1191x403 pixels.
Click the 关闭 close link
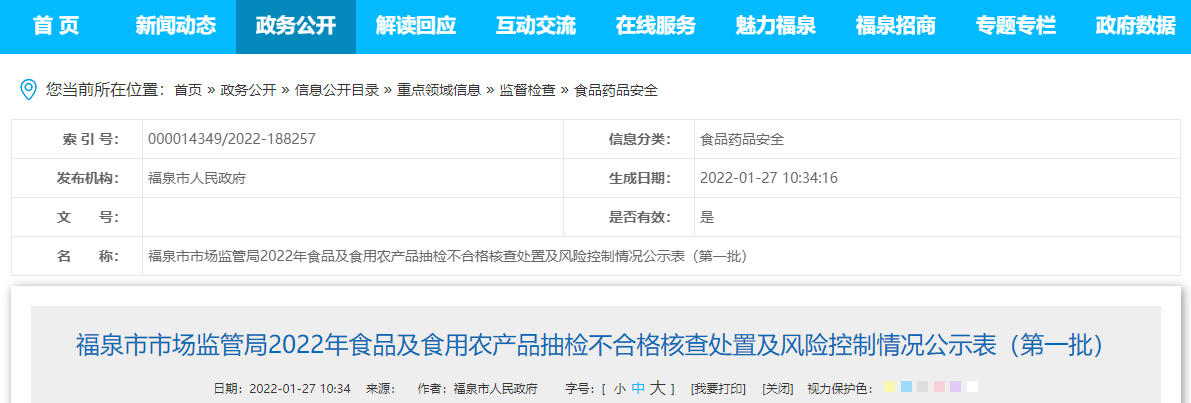point(778,389)
